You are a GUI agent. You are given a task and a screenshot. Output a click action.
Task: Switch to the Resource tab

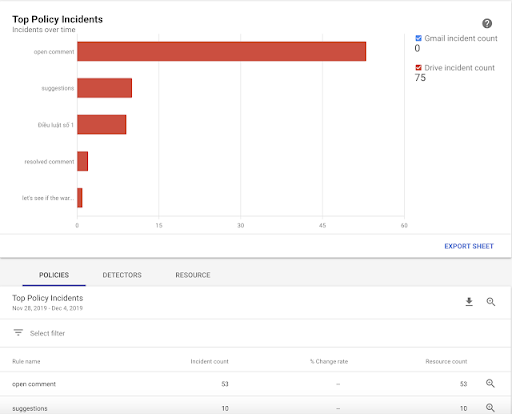(193, 275)
